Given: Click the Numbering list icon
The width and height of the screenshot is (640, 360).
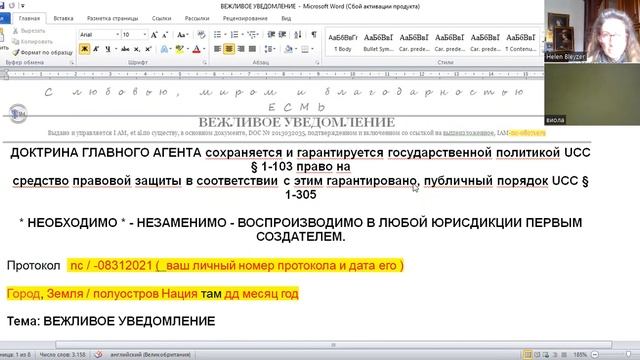Looking at the screenshot, I should click(234, 35).
